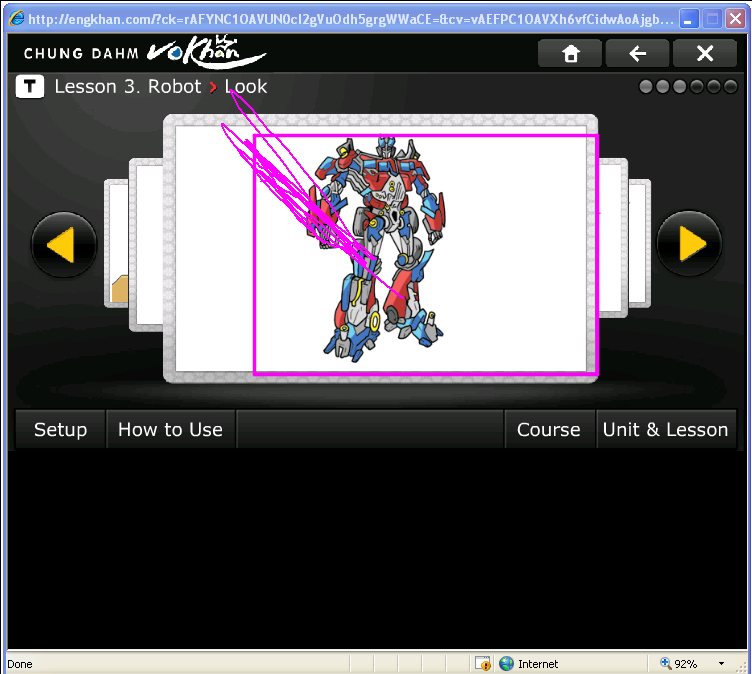Select the third progress dot

pos(680,87)
